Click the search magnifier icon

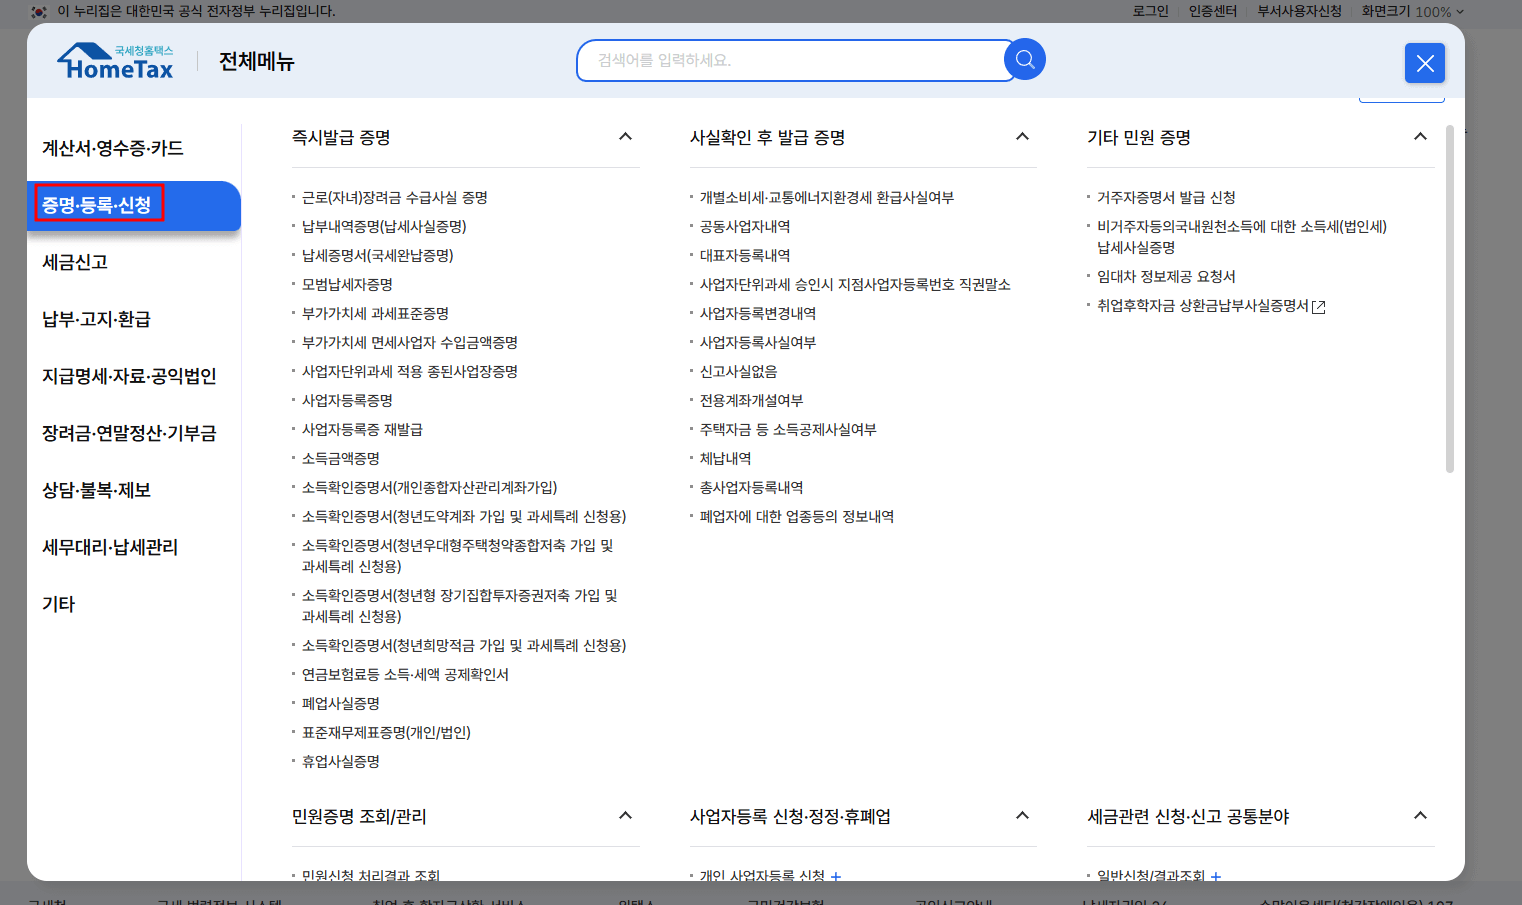tap(1024, 59)
